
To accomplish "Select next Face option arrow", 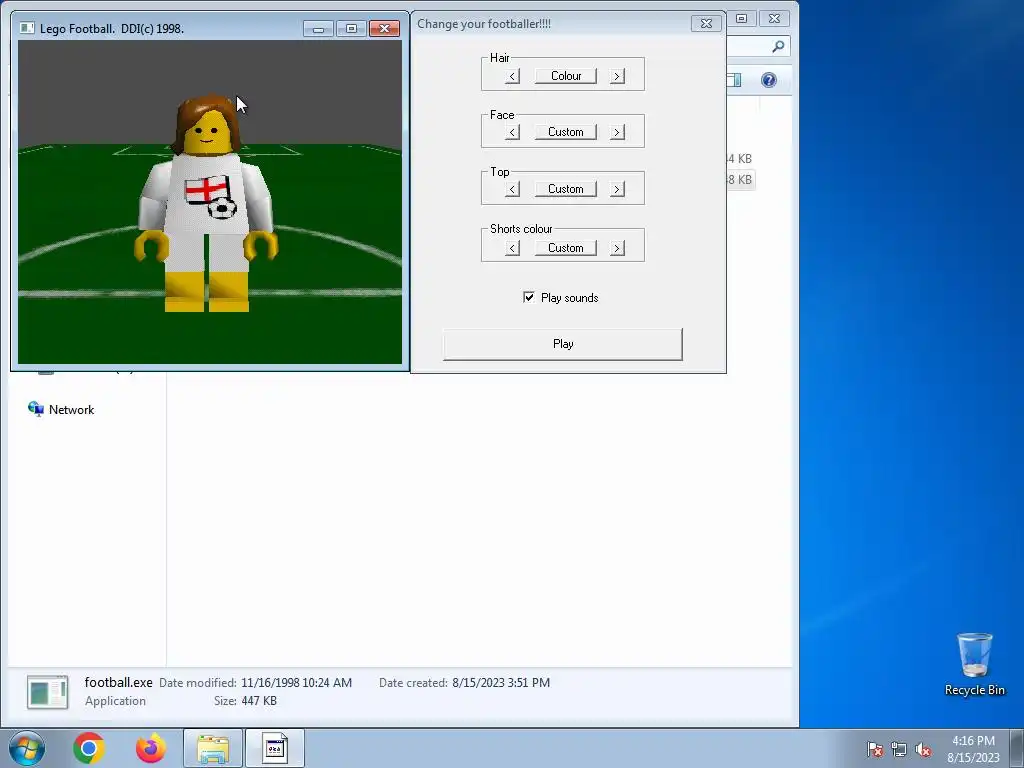I will pyautogui.click(x=617, y=133).
